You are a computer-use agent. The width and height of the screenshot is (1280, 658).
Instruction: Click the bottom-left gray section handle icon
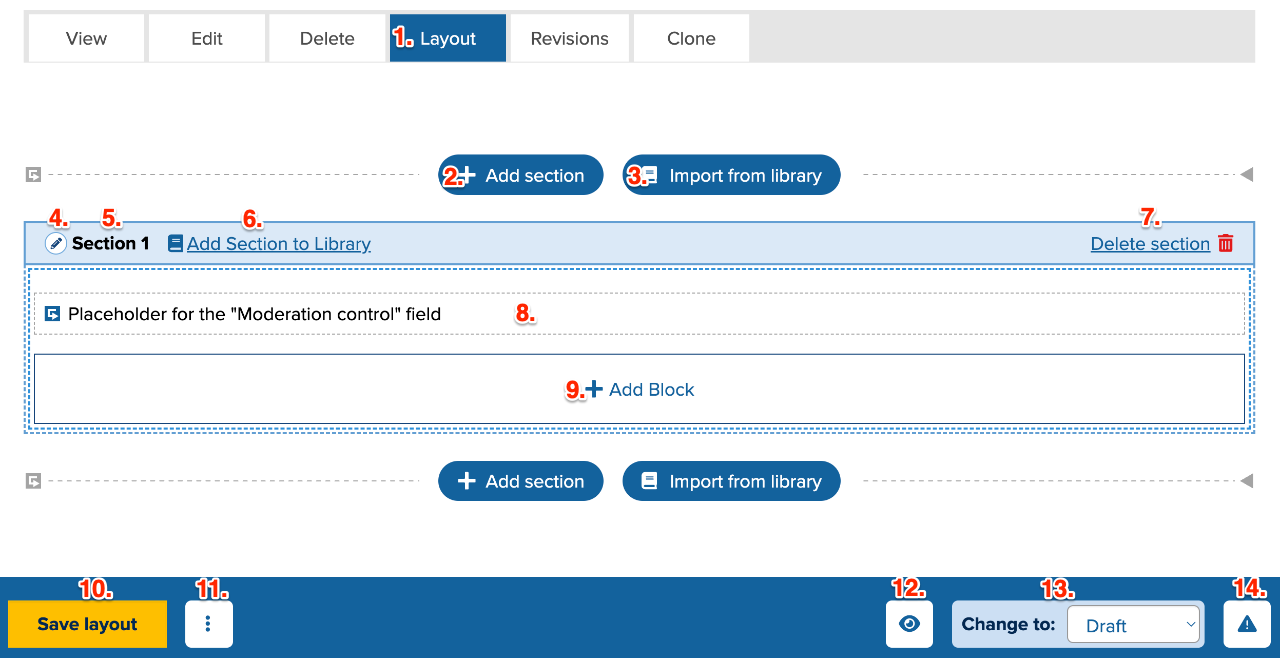pyautogui.click(x=33, y=481)
